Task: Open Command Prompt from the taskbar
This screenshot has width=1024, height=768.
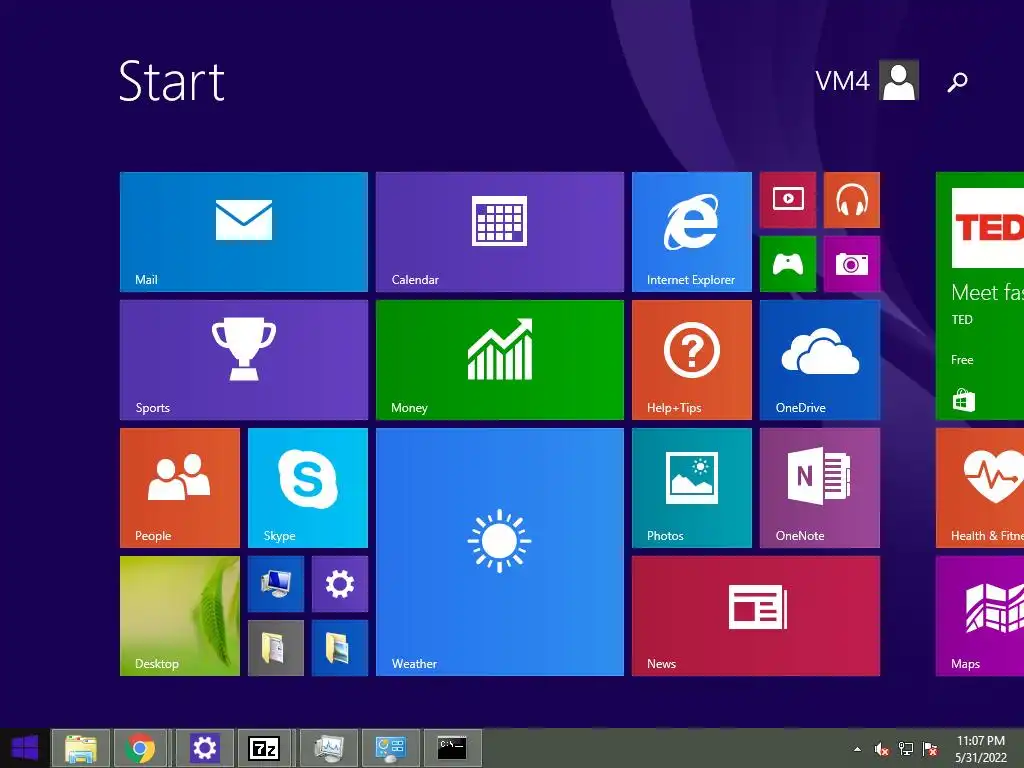Action: point(452,748)
